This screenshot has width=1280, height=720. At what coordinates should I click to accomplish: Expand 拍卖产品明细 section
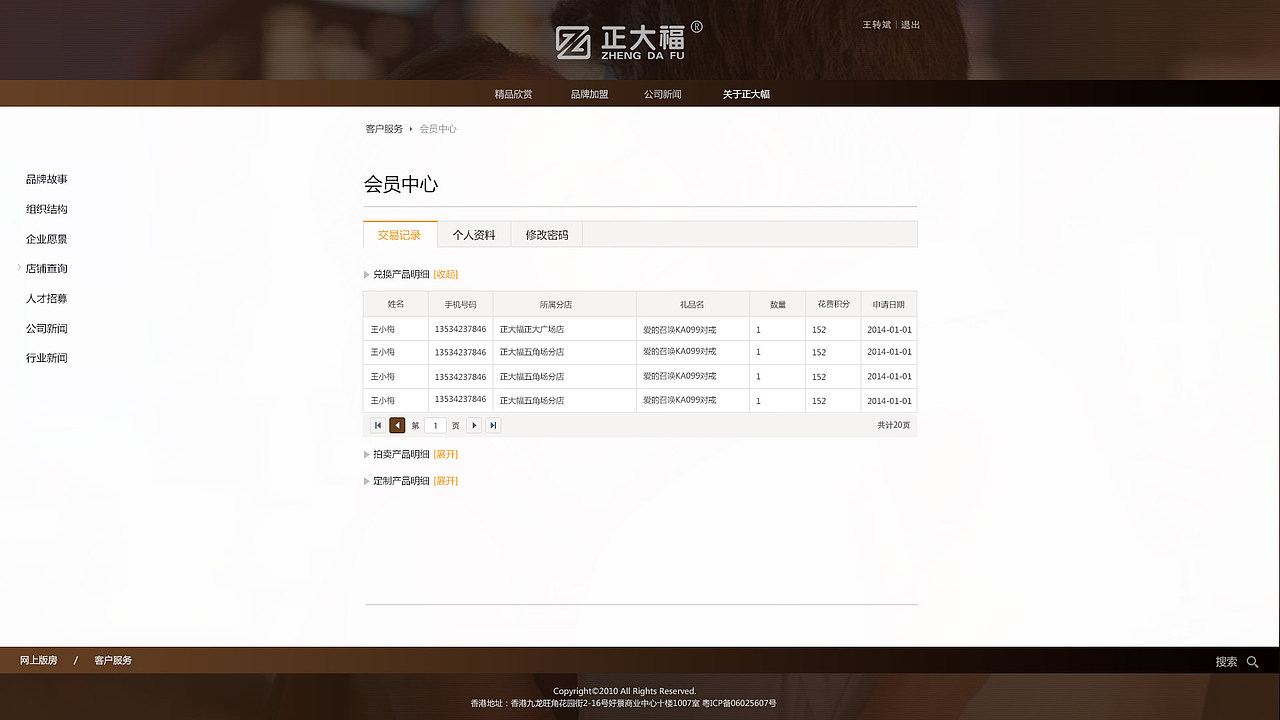pos(445,454)
